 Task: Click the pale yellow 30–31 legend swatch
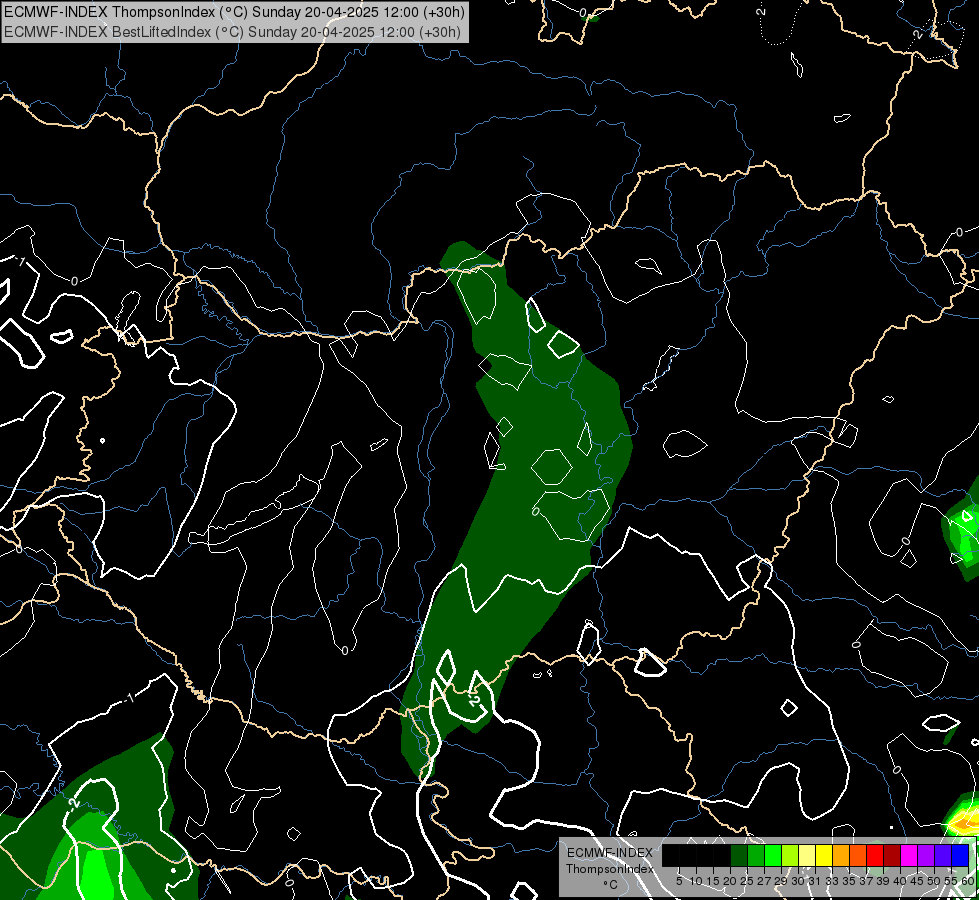tap(807, 855)
